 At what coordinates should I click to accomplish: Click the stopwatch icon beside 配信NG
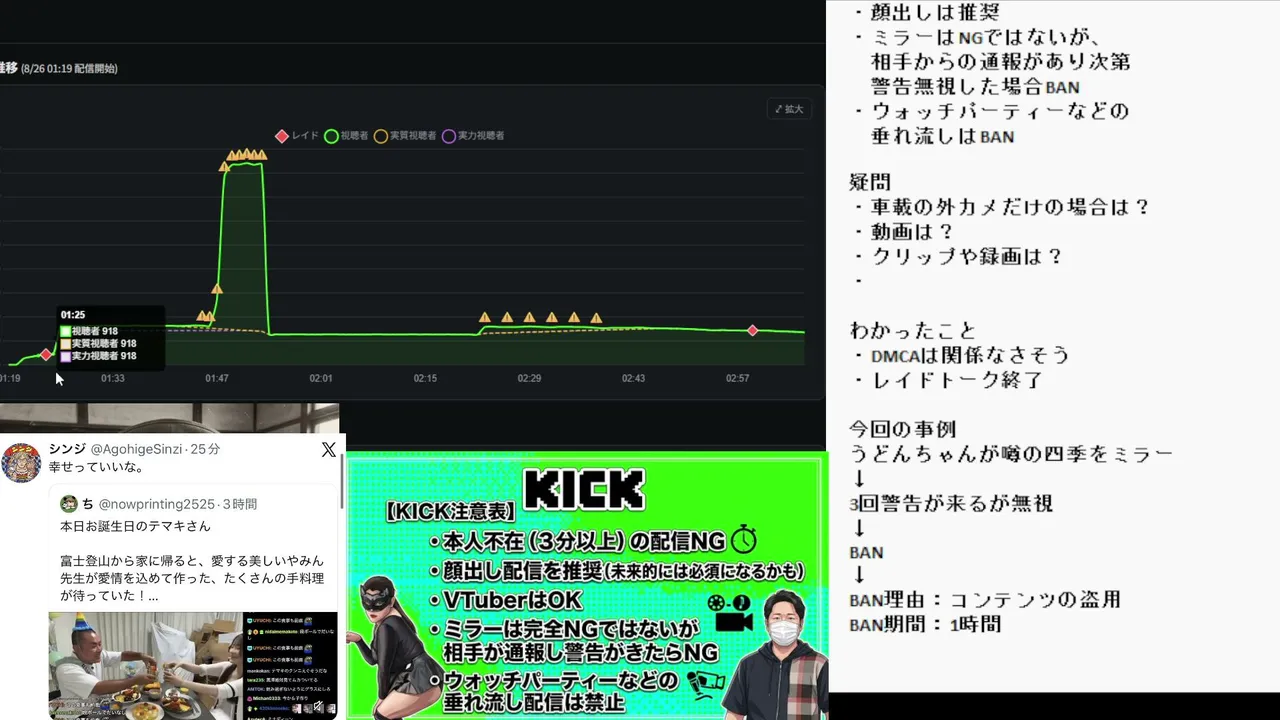coord(744,541)
